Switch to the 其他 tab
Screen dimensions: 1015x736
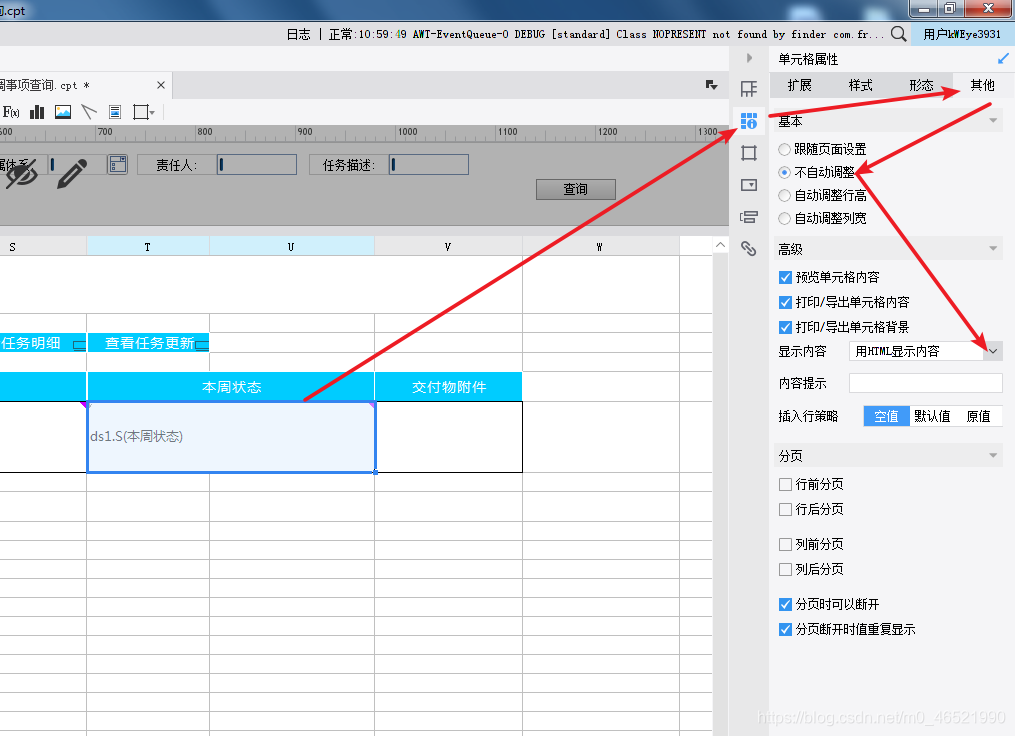tap(982, 85)
